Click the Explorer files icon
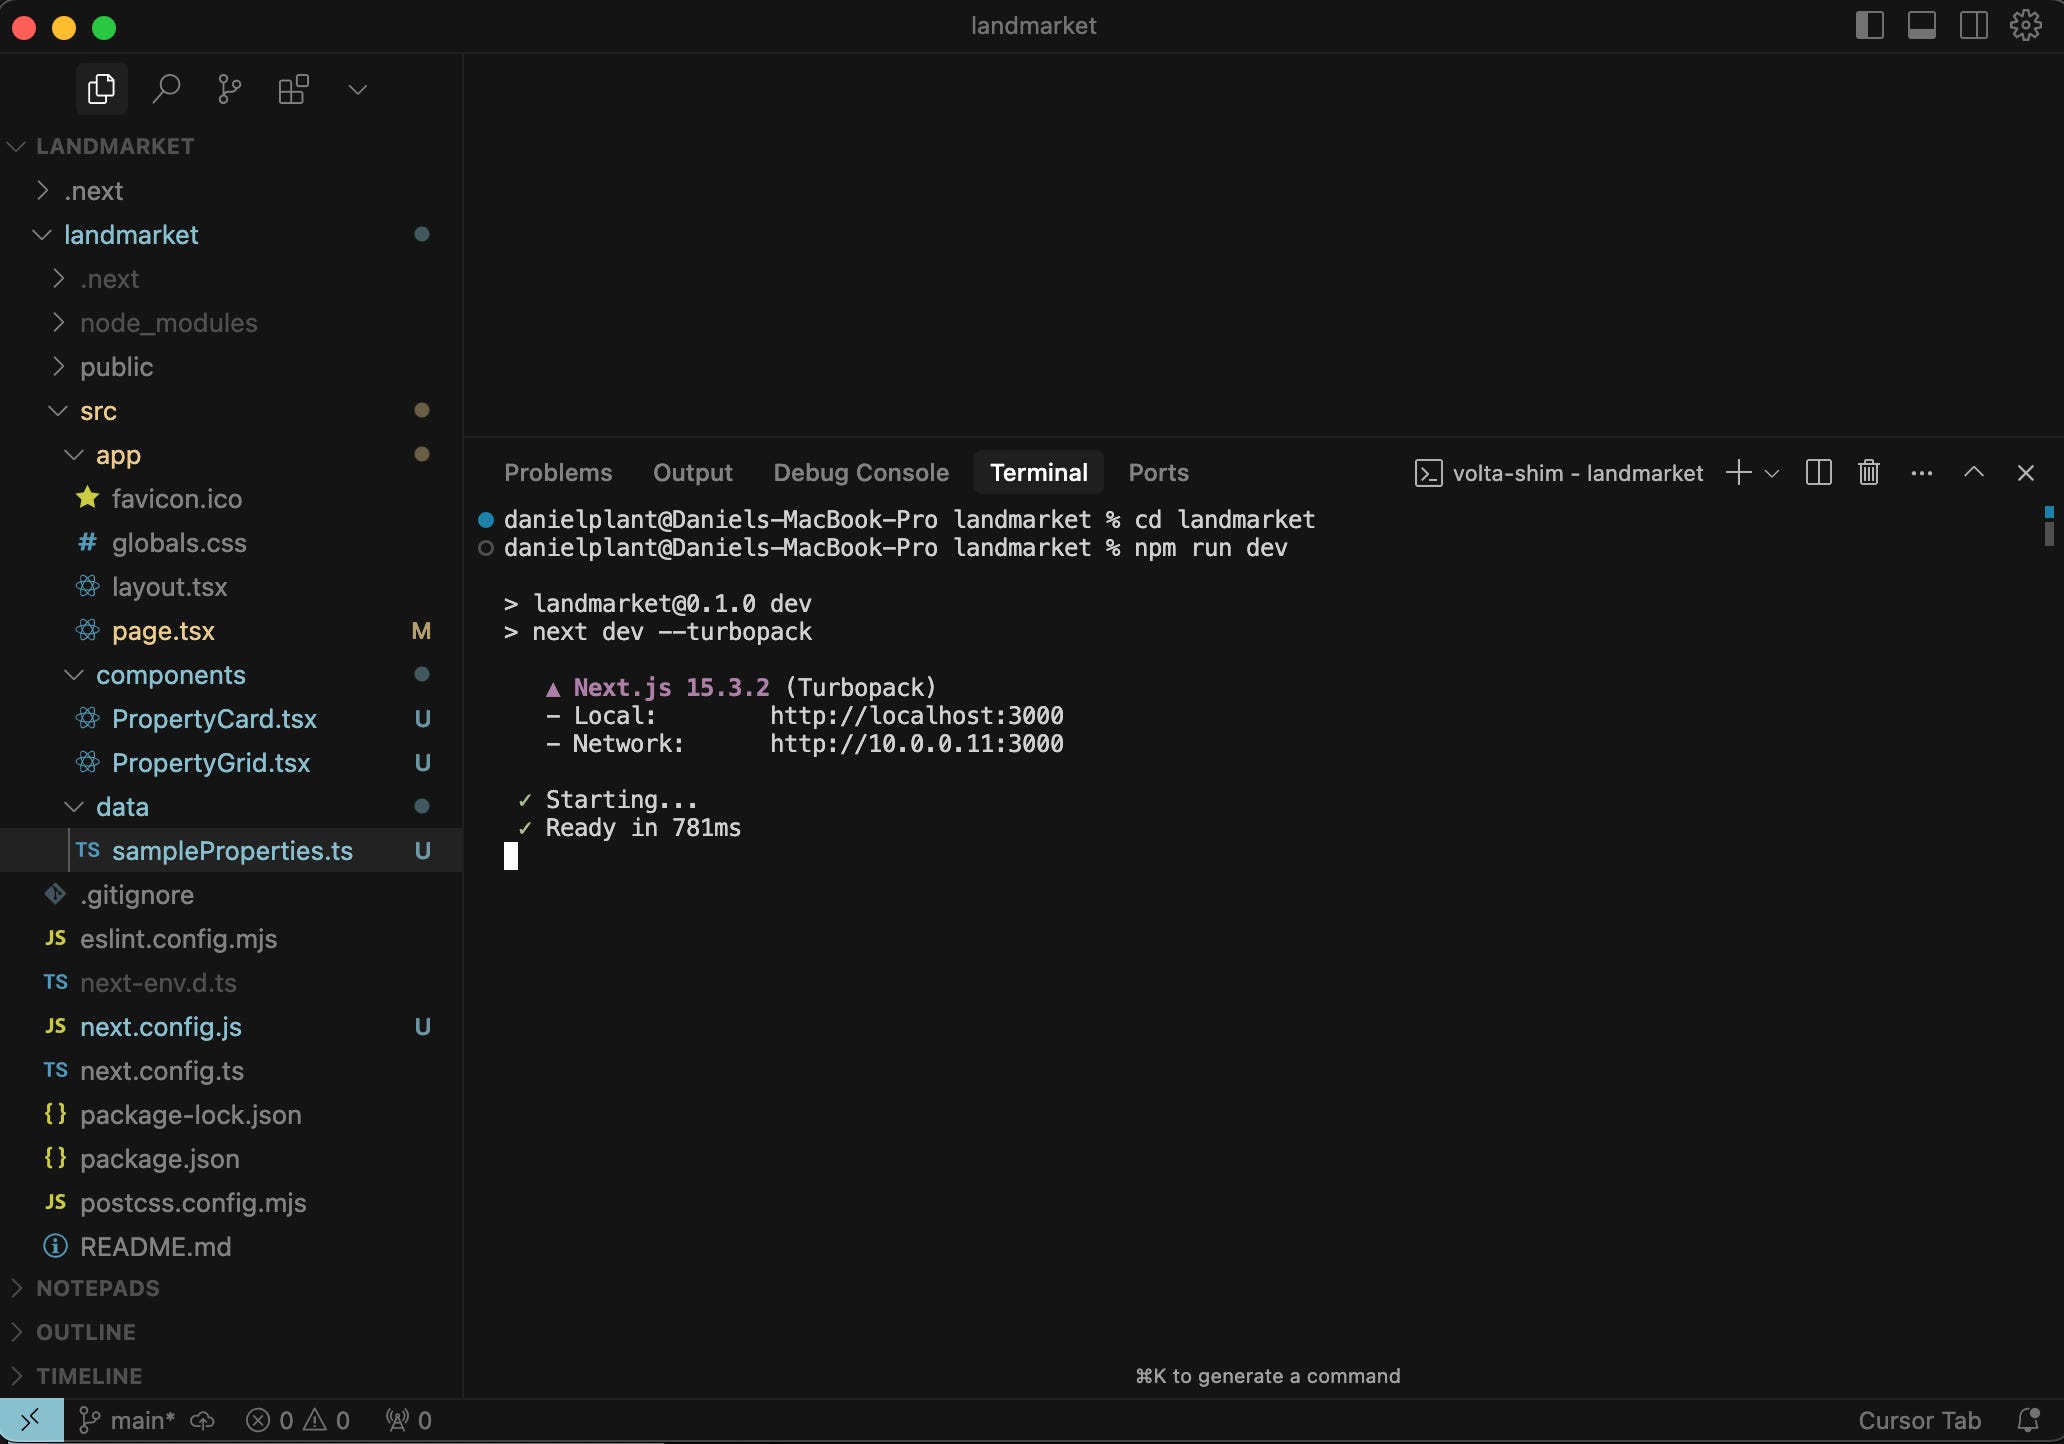 coord(101,90)
